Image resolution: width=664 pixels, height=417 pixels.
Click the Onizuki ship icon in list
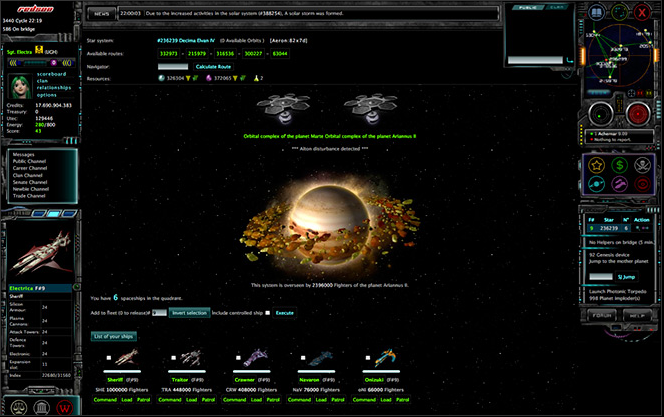(x=385, y=356)
